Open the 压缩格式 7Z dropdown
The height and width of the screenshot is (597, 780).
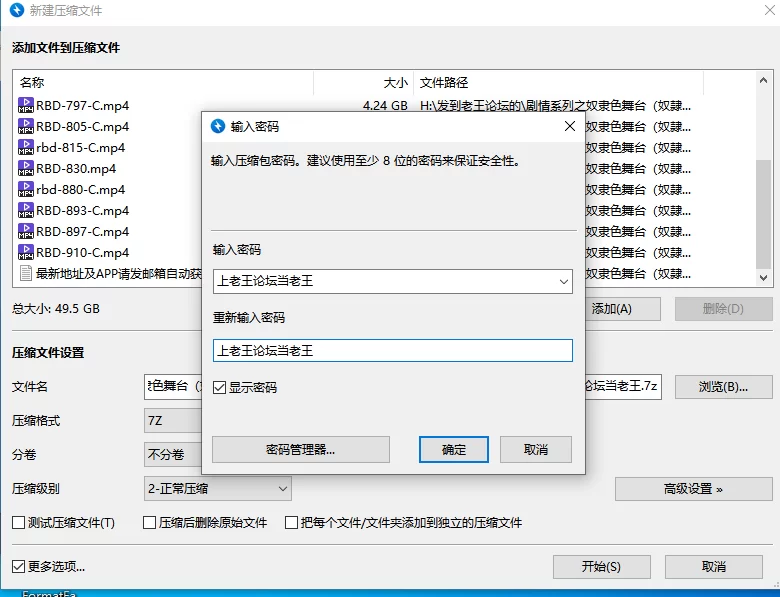point(173,421)
